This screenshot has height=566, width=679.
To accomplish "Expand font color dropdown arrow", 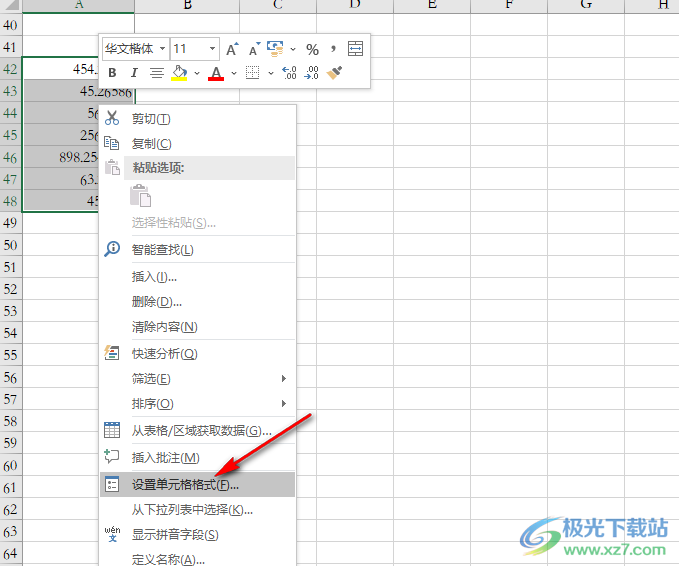I will click(234, 73).
